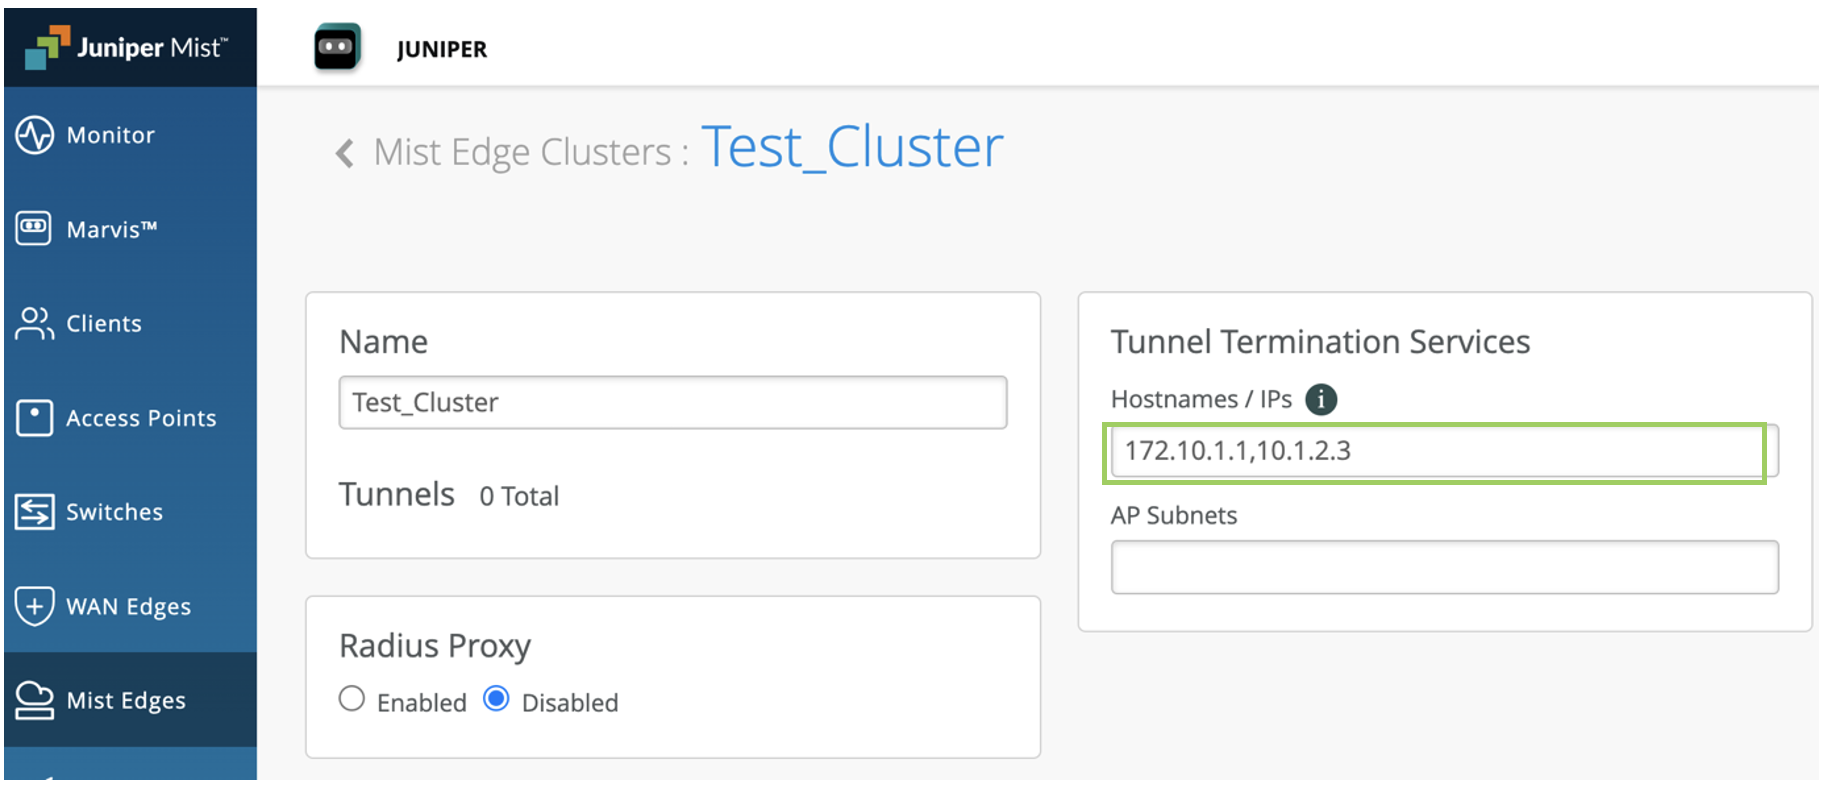Click the WAN Edges shield icon
This screenshot has width=1826, height=786.
[x=34, y=606]
